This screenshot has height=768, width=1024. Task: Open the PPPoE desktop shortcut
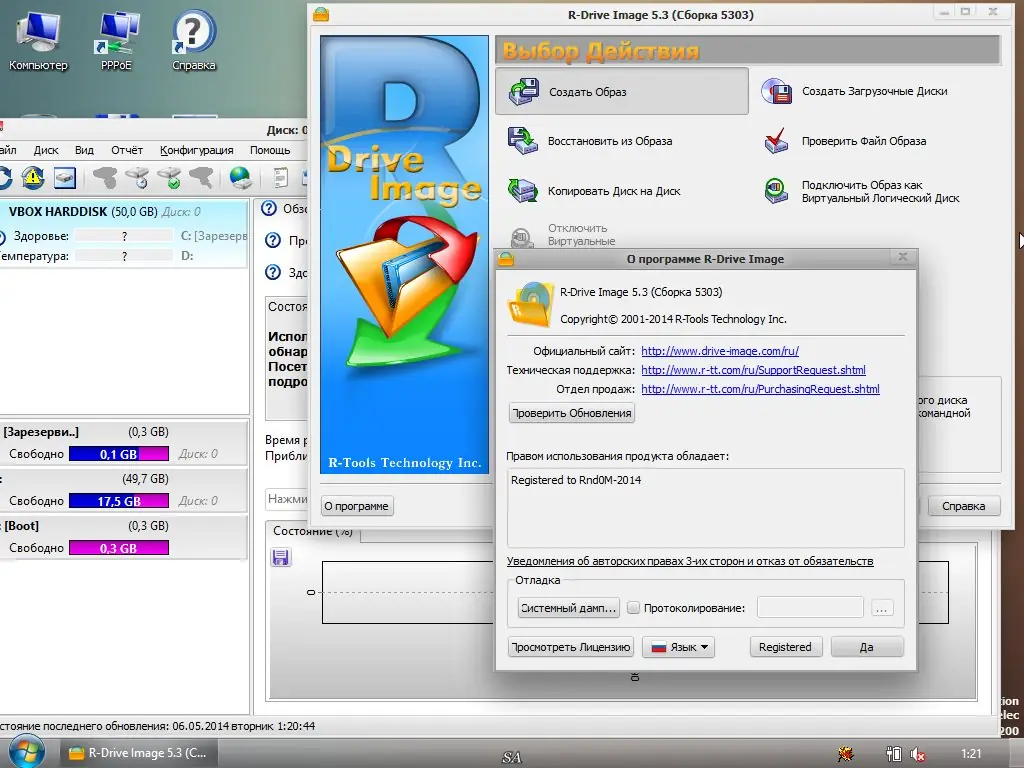(116, 40)
